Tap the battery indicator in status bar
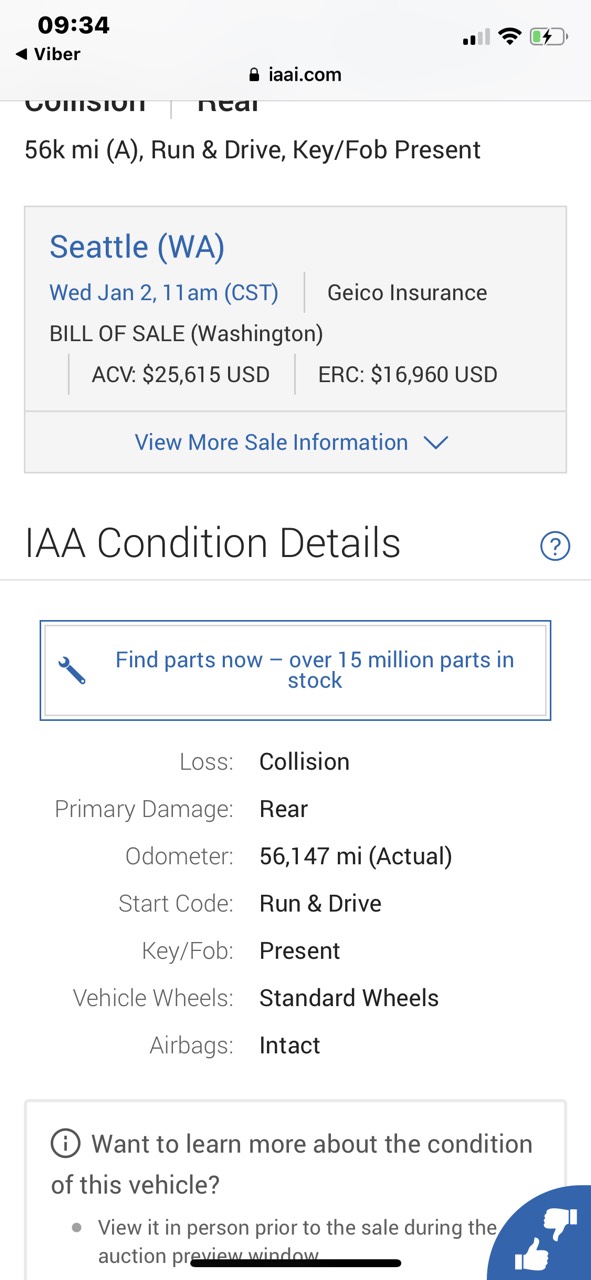Viewport: 591px width, 1280px height. (x=548, y=37)
